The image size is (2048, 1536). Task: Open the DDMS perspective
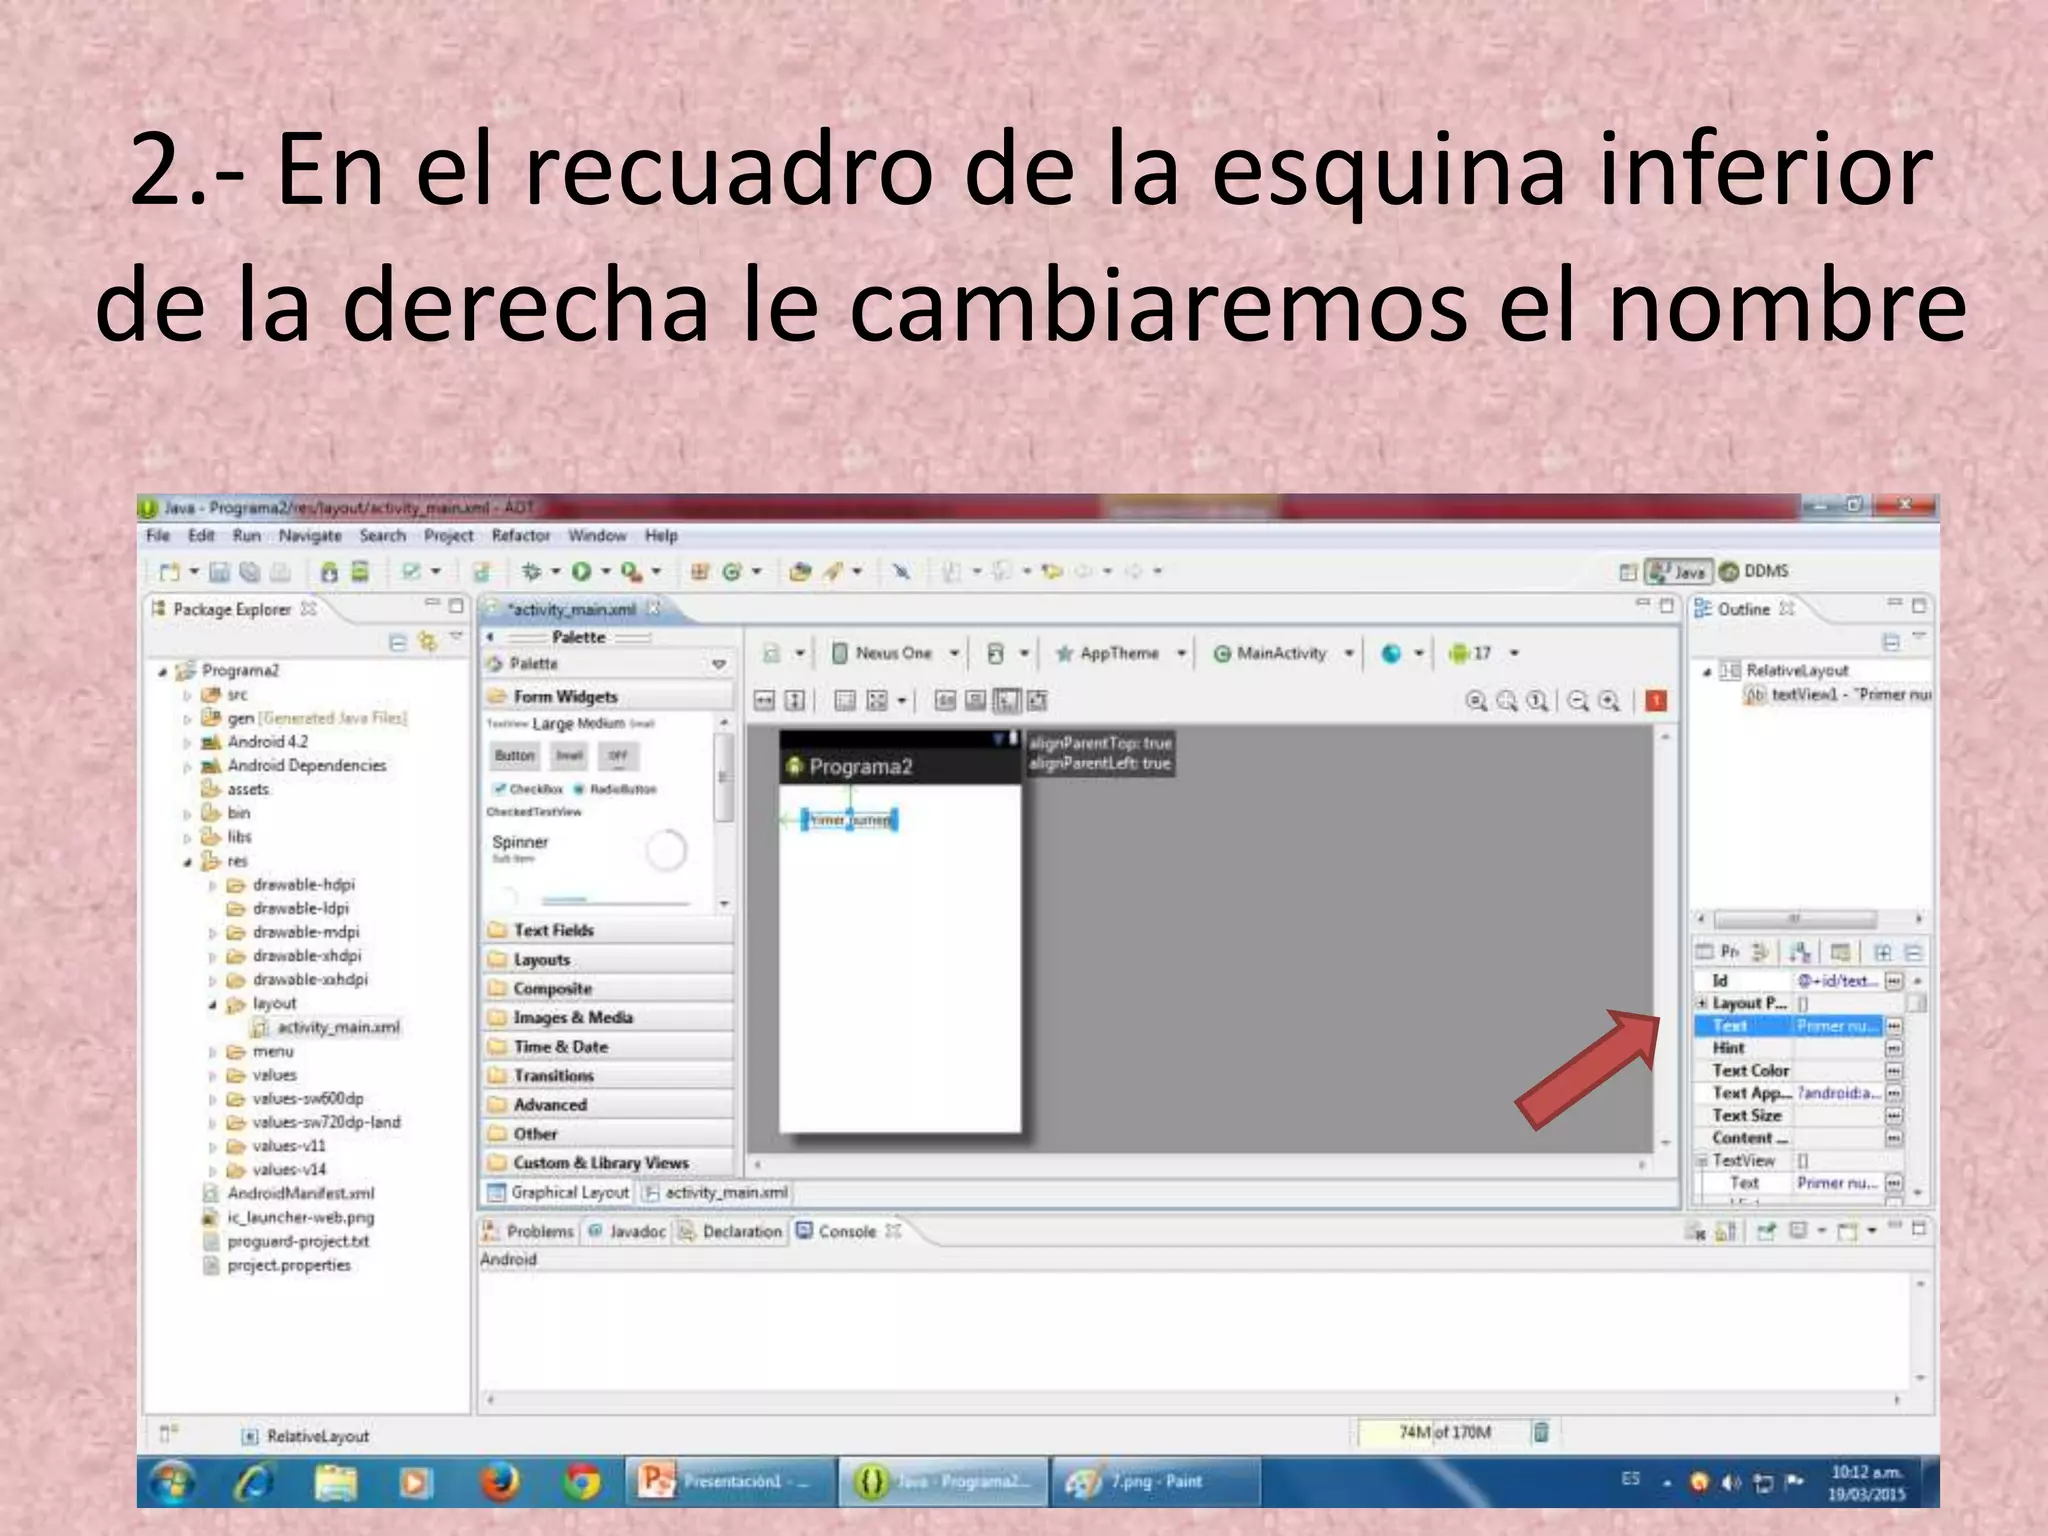coord(1754,571)
